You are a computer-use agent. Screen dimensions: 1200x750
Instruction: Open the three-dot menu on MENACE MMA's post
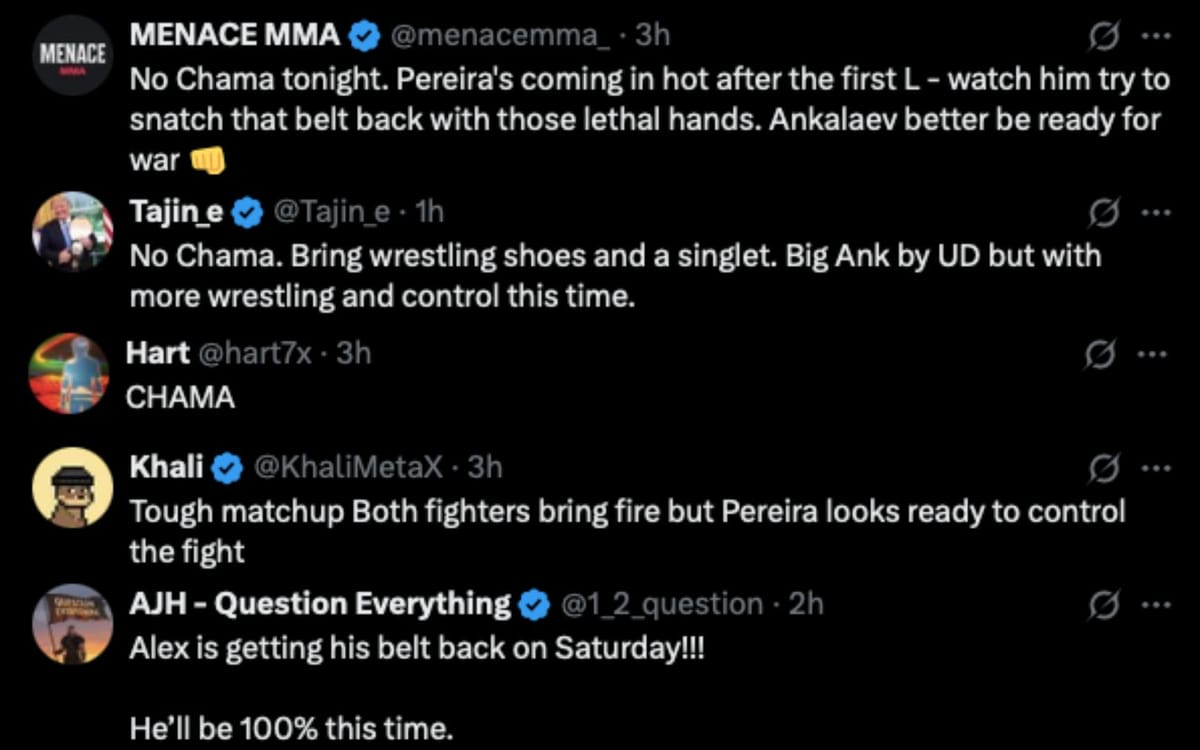coord(1157,33)
